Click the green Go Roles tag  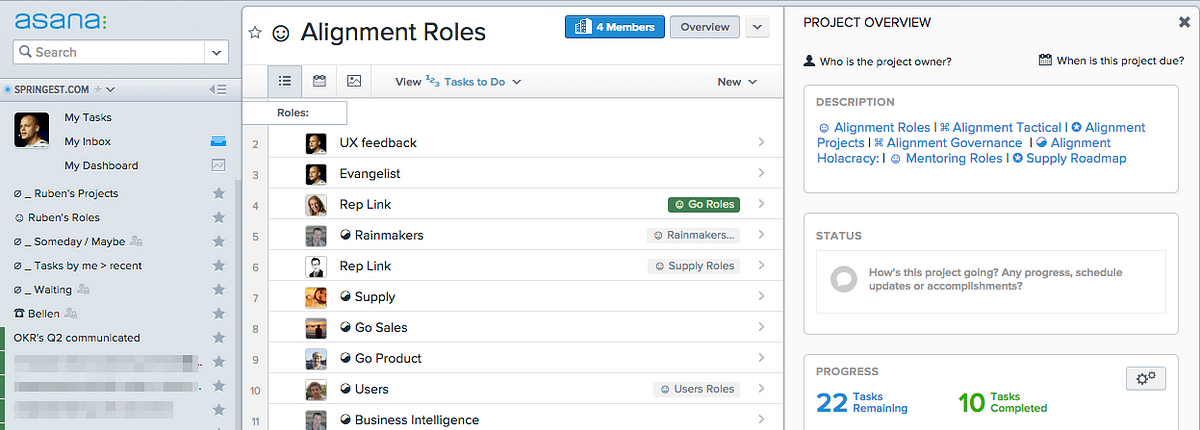tap(704, 205)
